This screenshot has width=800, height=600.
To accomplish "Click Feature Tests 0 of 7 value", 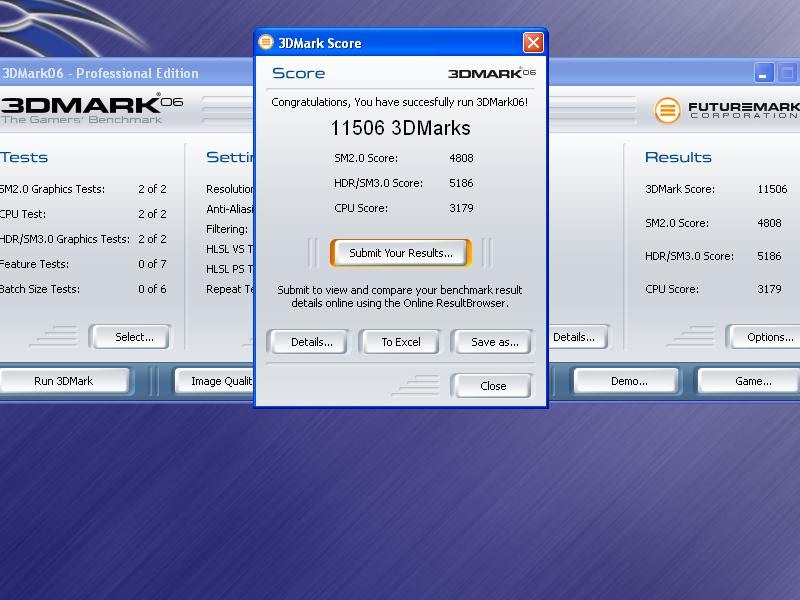I will tap(152, 264).
